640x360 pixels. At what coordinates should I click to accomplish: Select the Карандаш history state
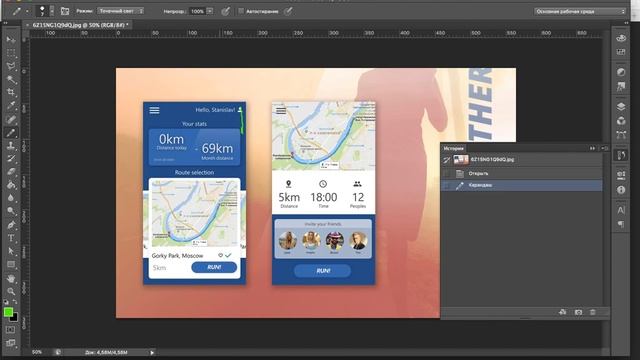[522, 185]
